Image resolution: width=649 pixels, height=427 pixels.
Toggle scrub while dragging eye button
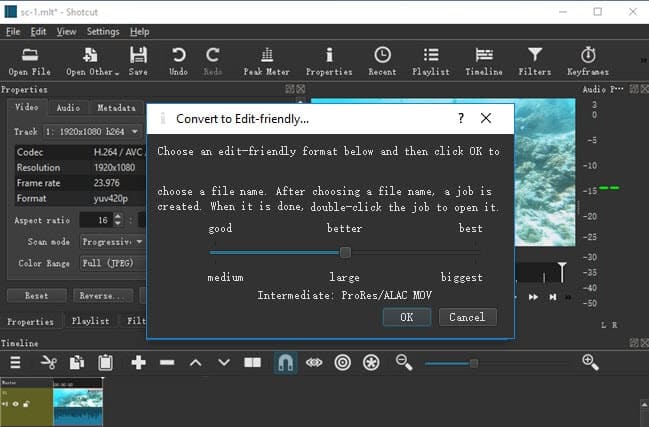[313, 363]
